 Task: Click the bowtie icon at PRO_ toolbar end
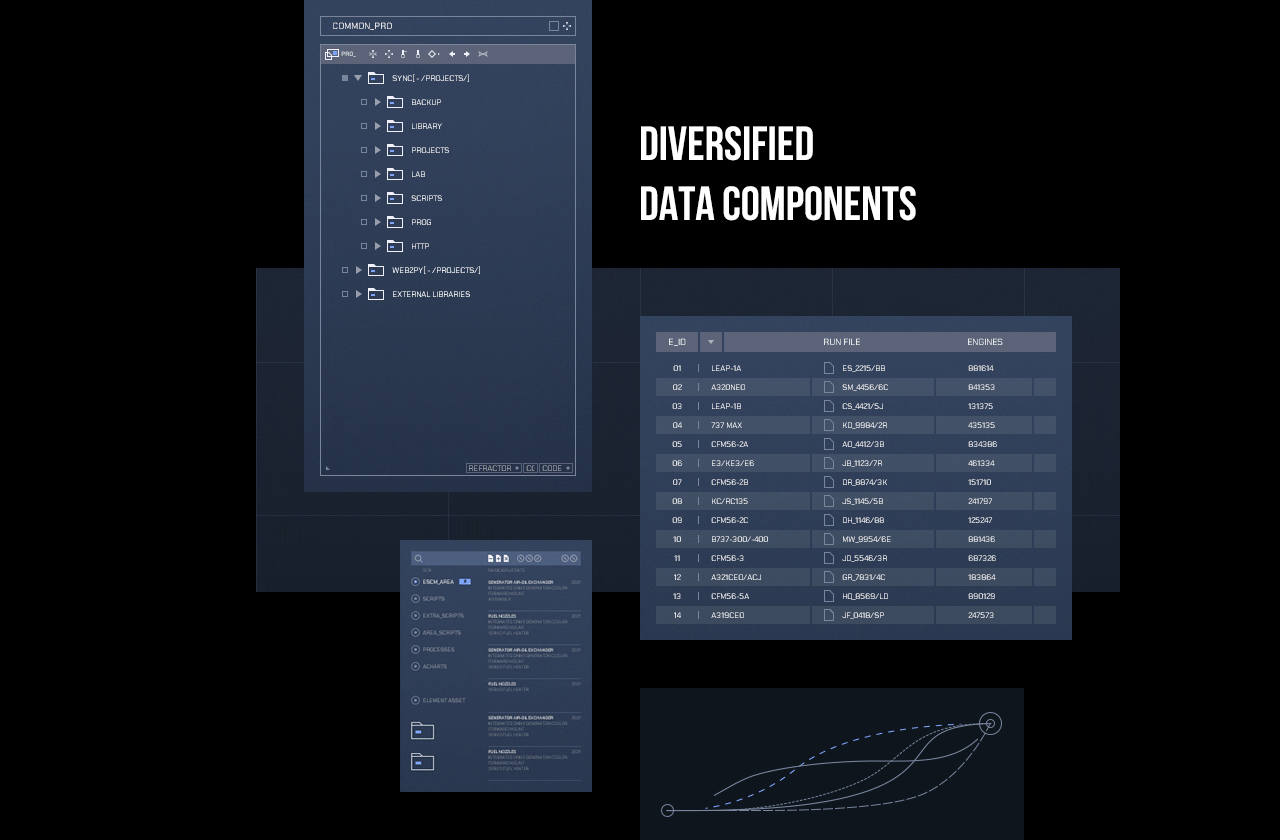(483, 54)
